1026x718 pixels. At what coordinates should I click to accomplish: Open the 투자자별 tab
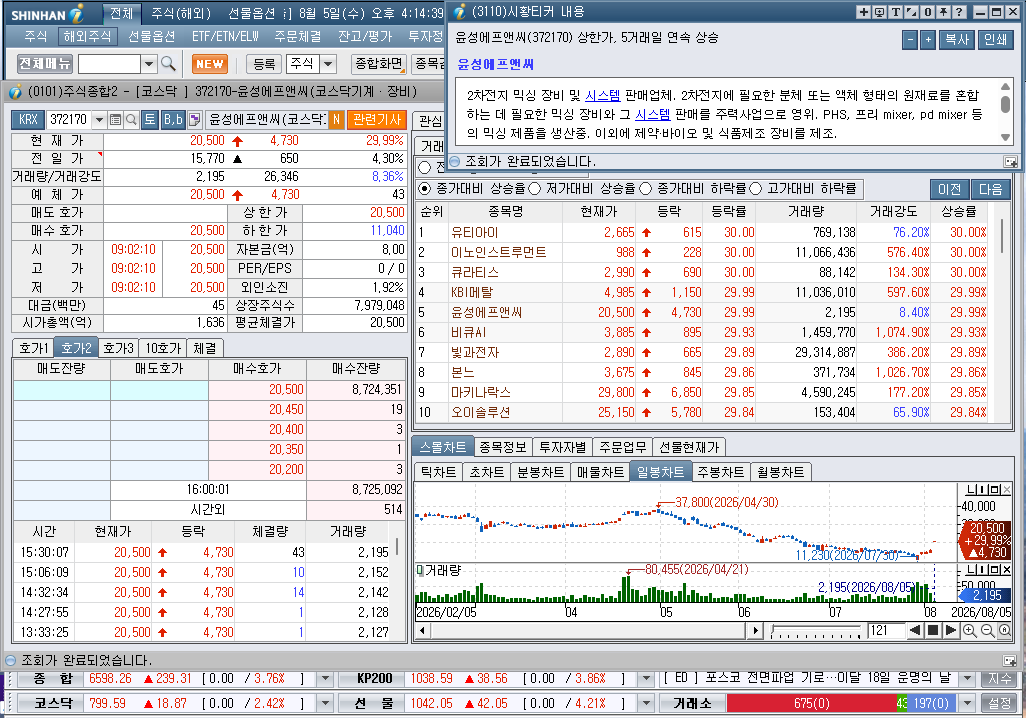pos(562,447)
